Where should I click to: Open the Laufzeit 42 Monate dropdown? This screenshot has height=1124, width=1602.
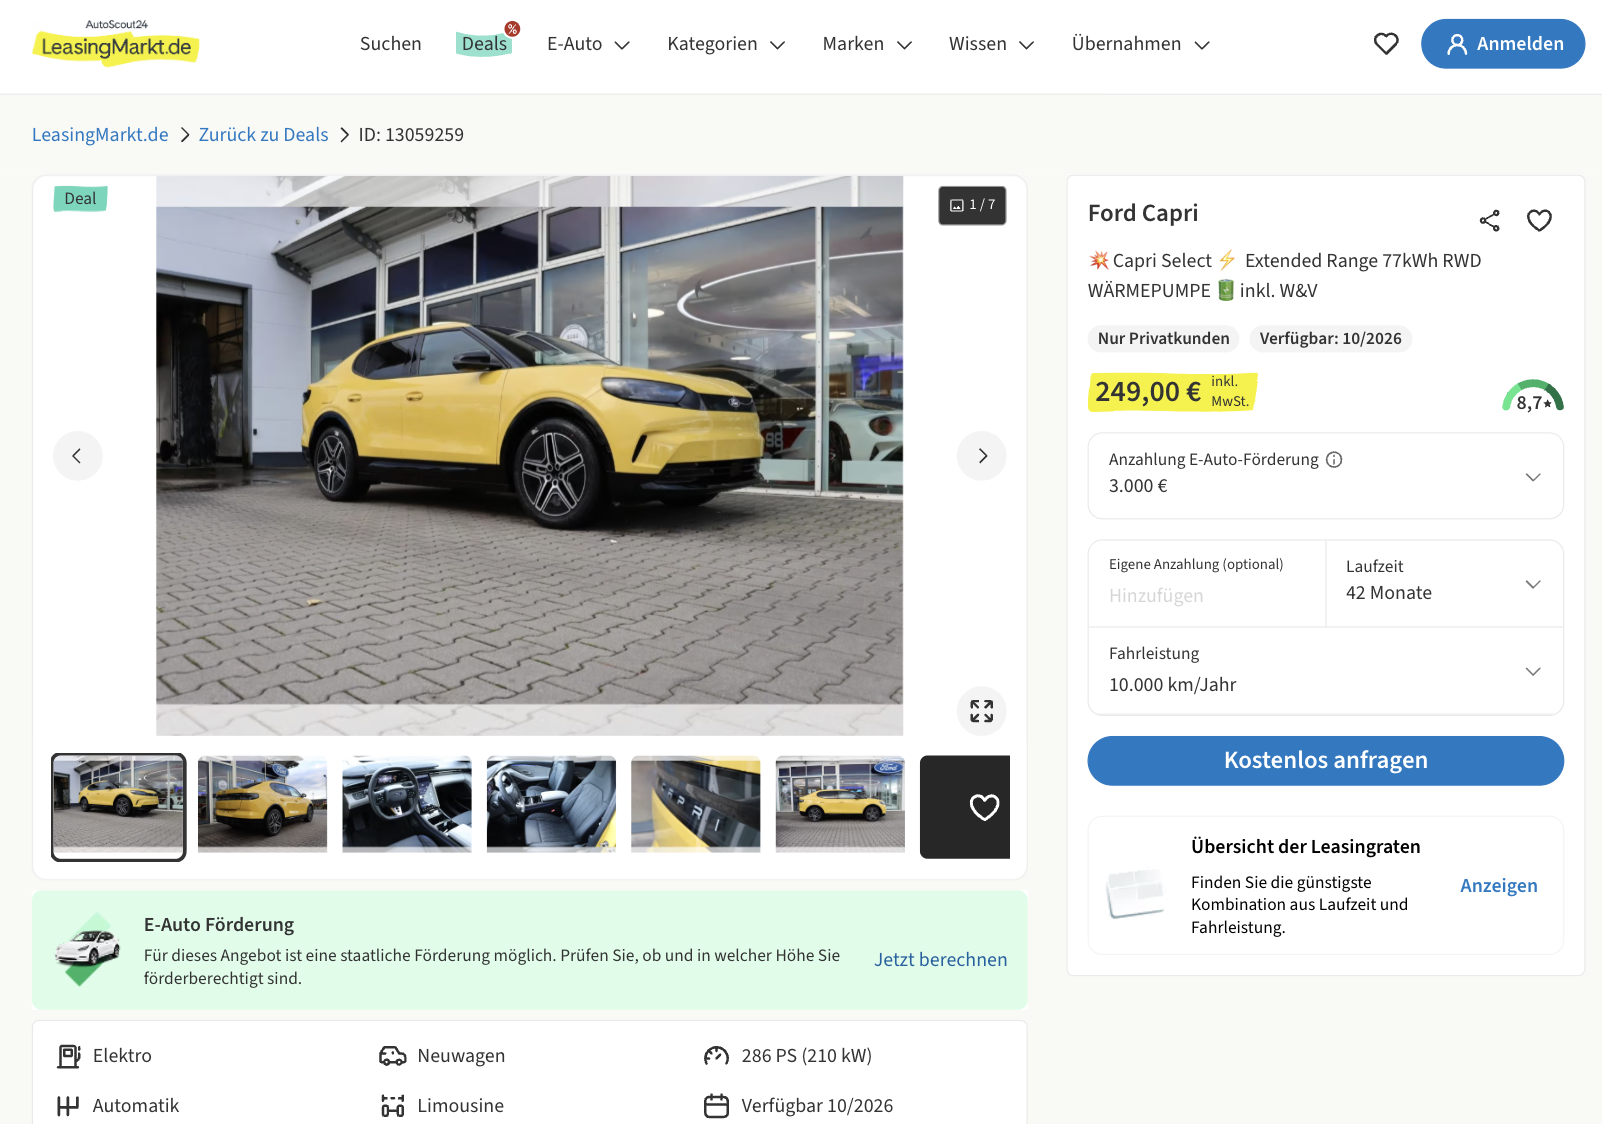[1444, 584]
